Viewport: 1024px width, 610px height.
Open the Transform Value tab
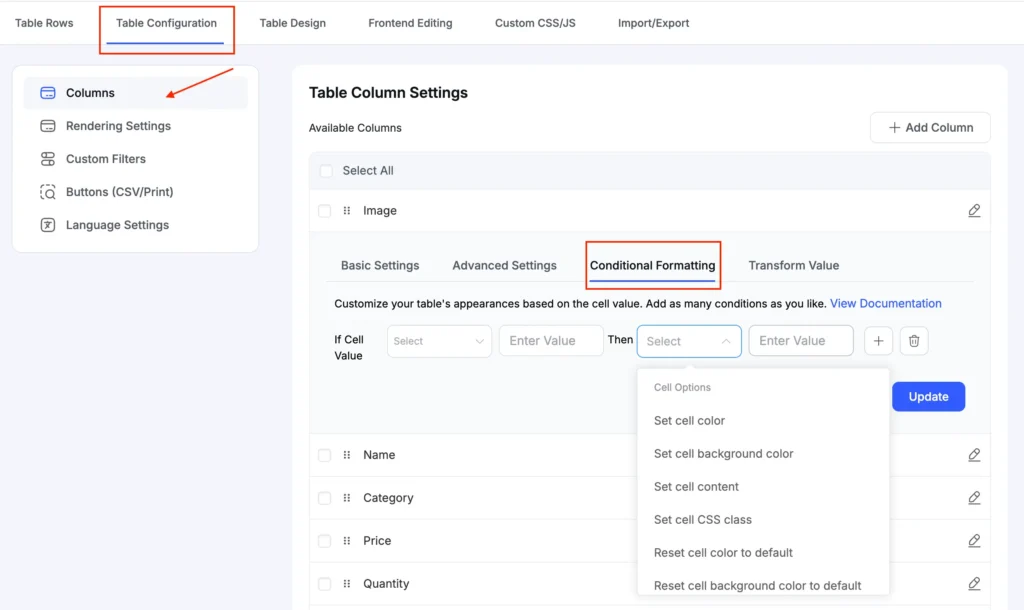coord(793,266)
